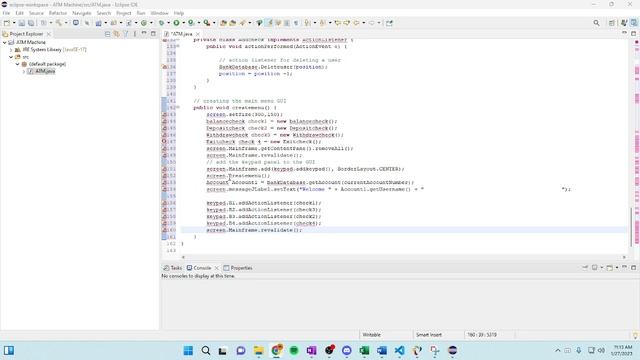Close the ATM.java editor tab
The image size is (640, 360).
pos(198,34)
